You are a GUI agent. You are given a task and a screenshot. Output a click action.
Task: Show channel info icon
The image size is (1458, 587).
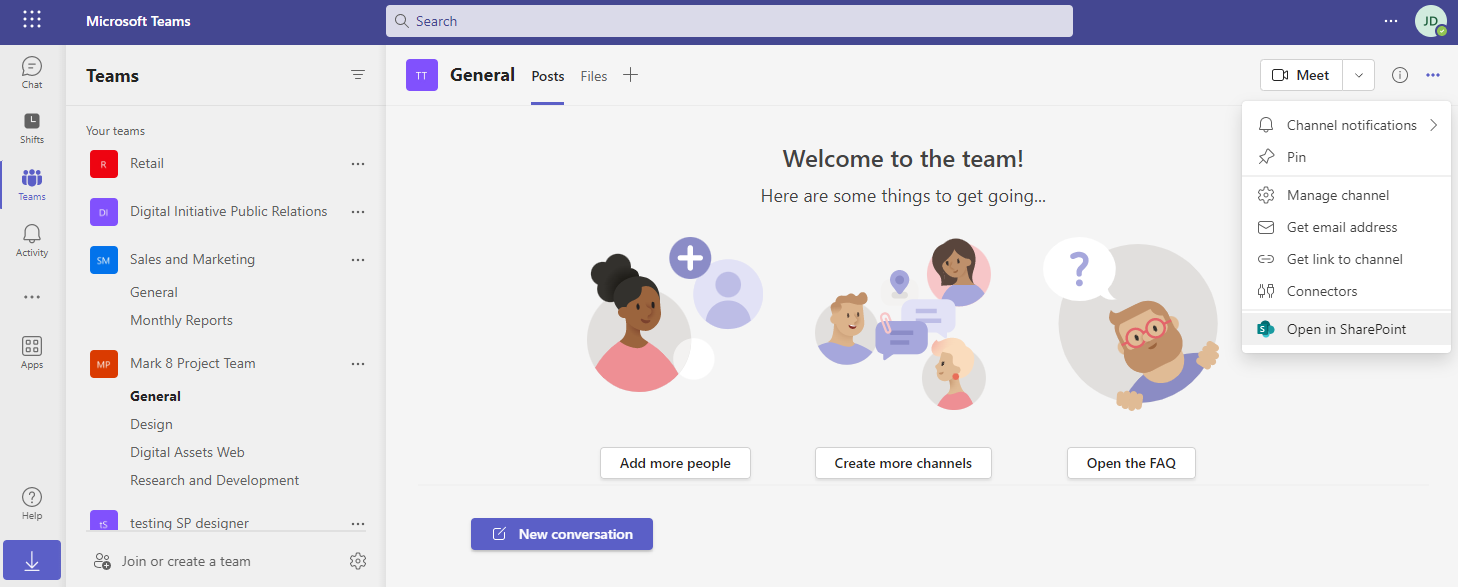click(x=1400, y=75)
